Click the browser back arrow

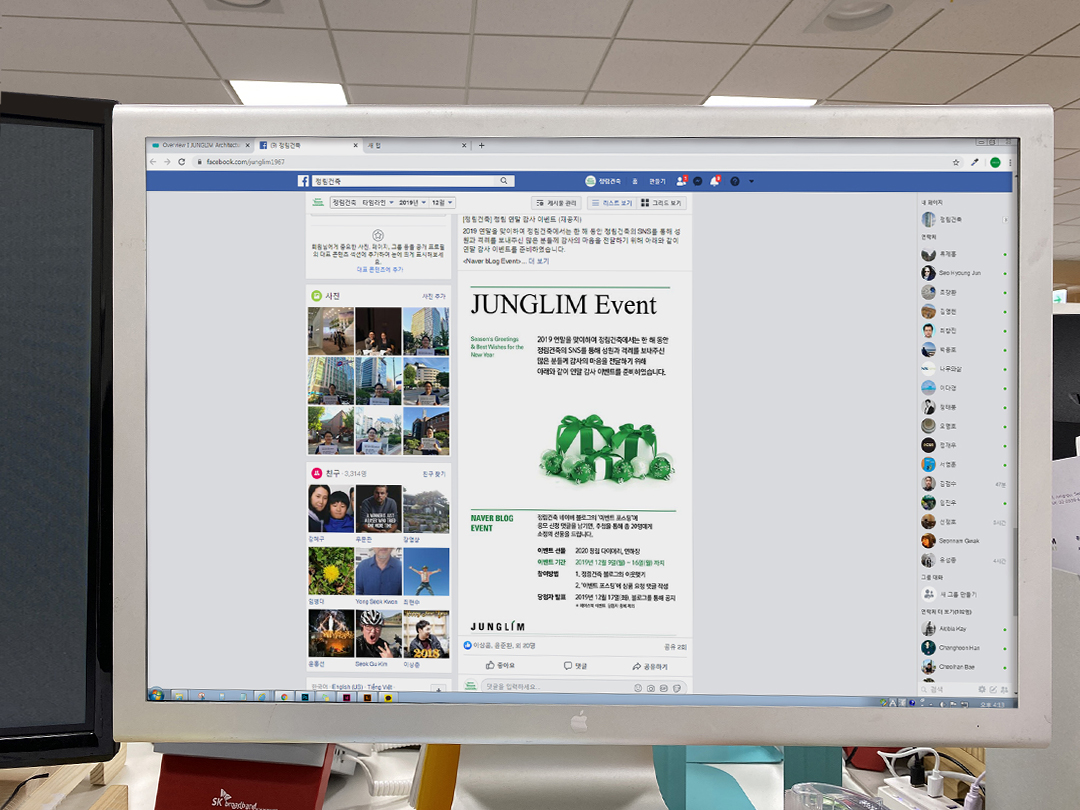(154, 162)
